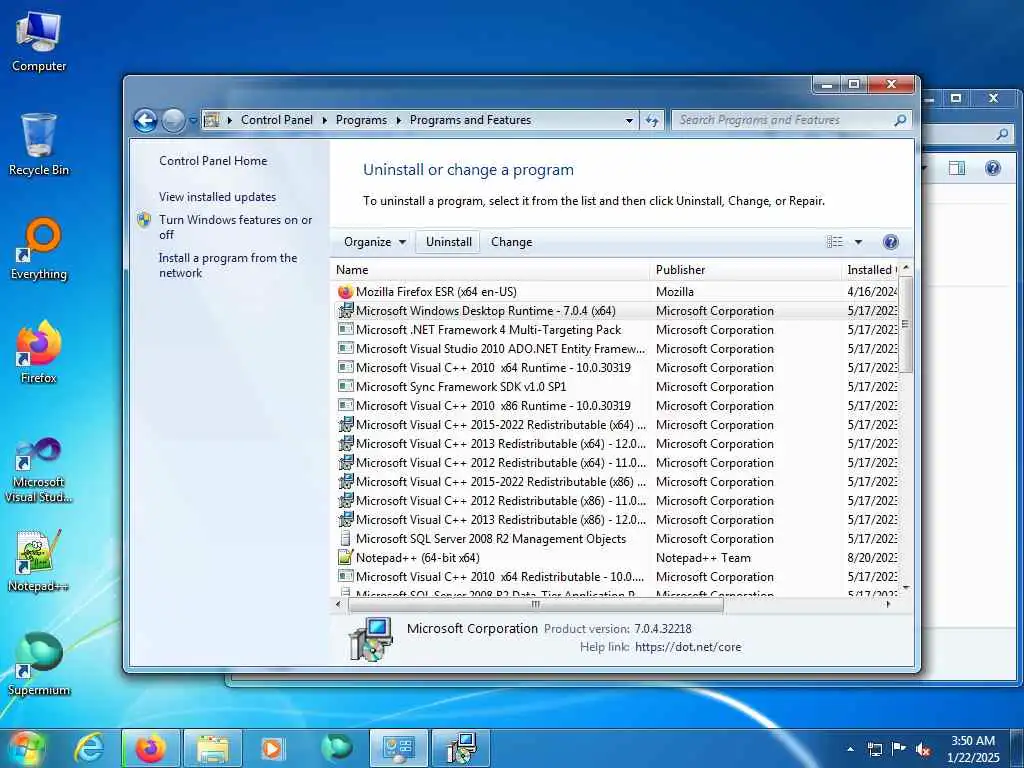Open the Computer desktop icon

(x=39, y=42)
